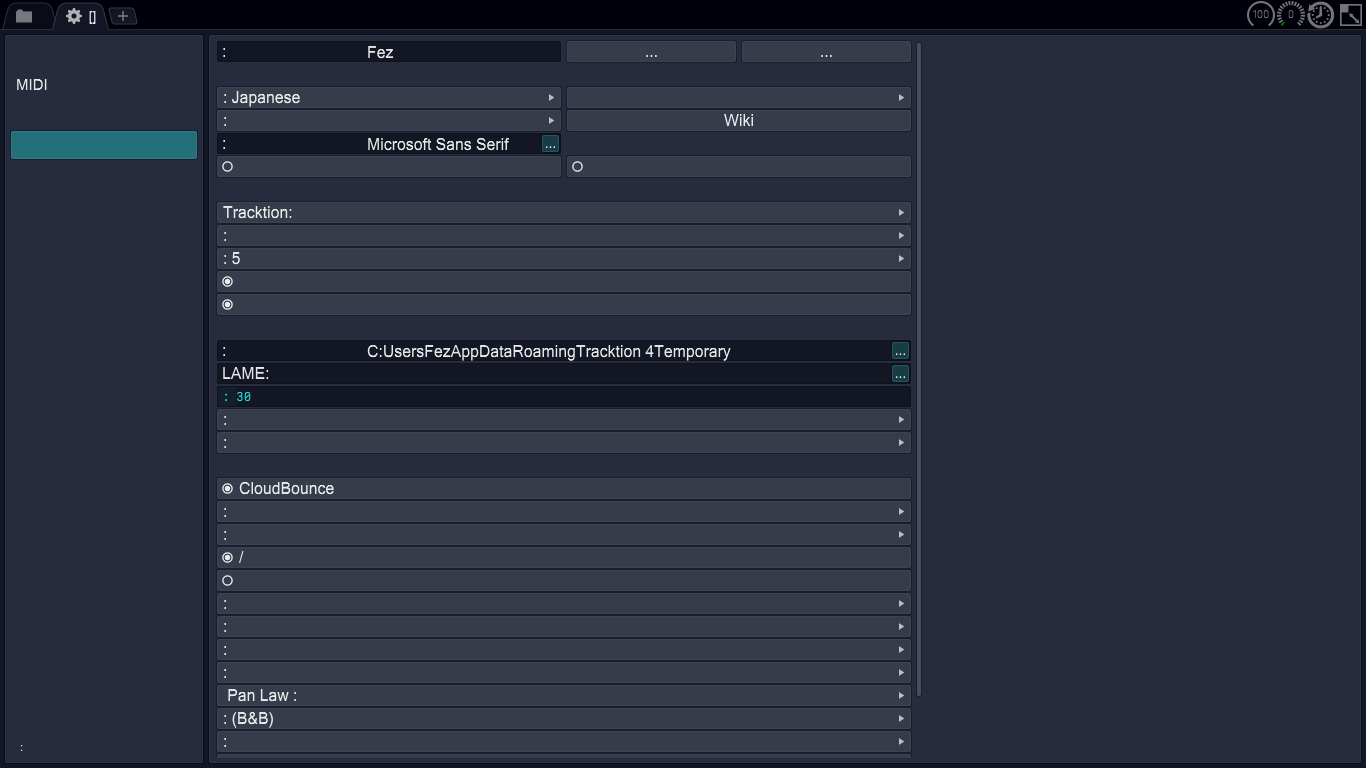Toggle the CloudBounce option
This screenshot has width=1366, height=768.
(228, 489)
